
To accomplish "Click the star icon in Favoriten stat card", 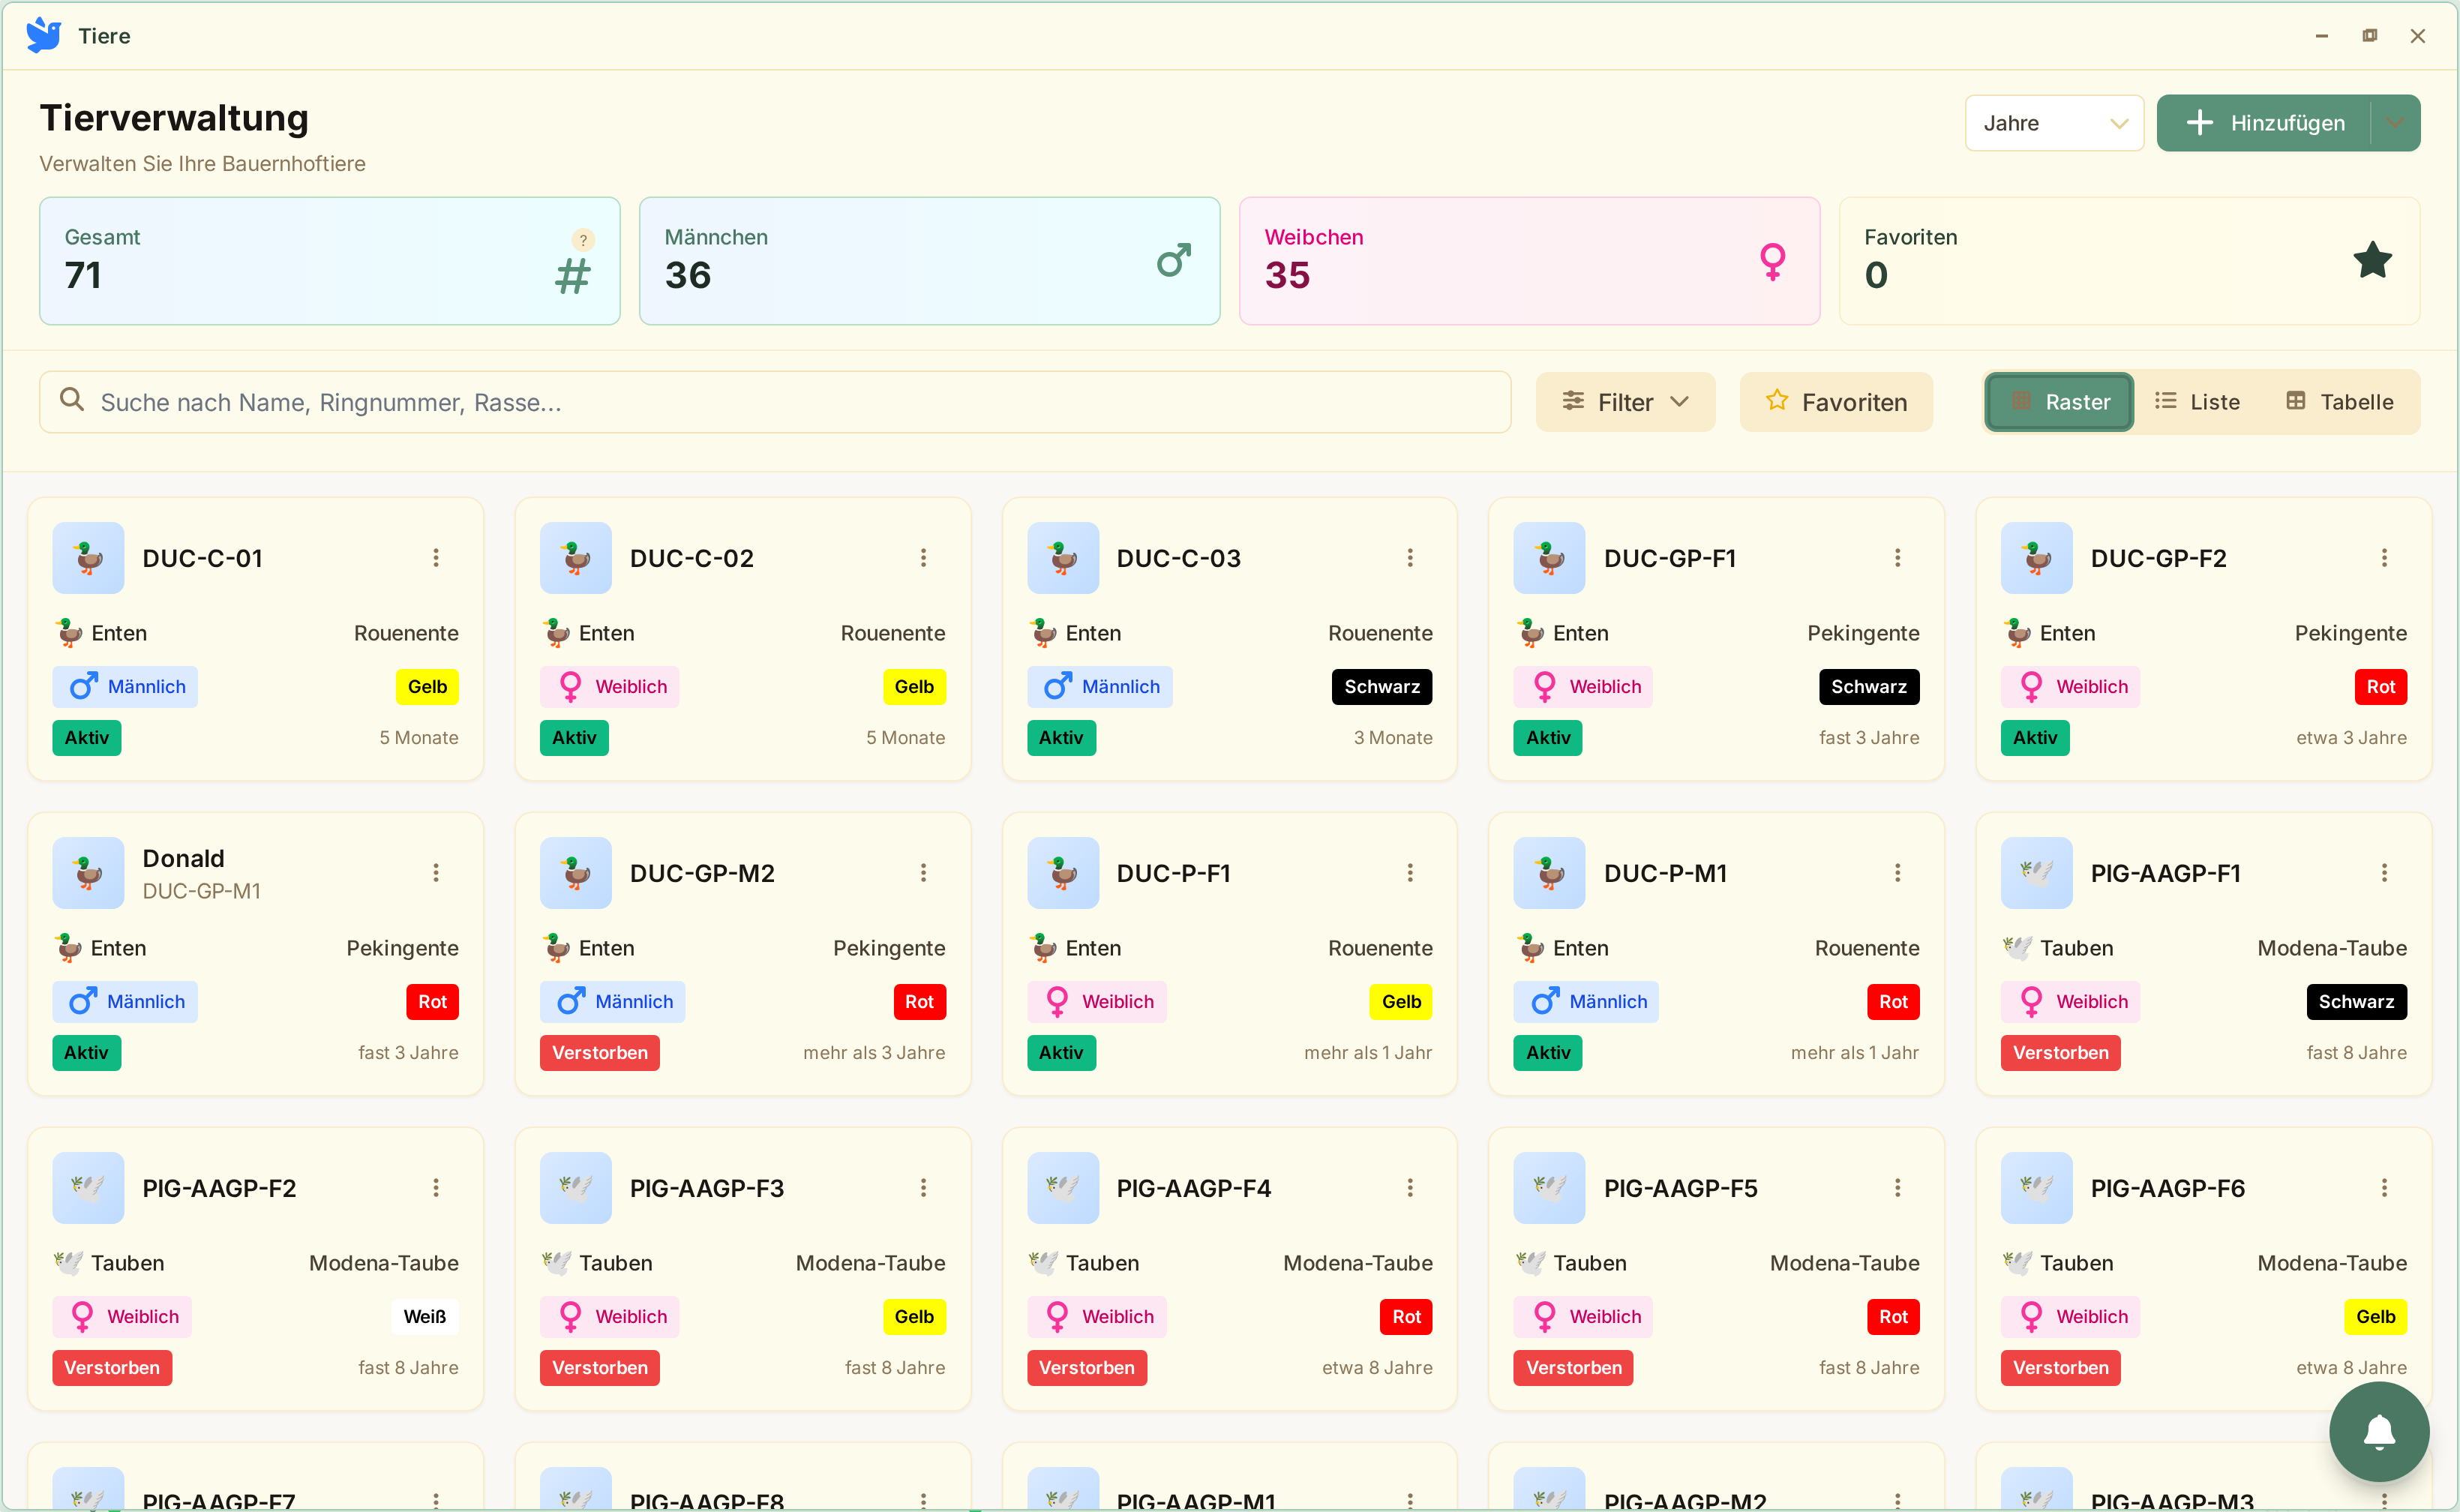I will click(x=2372, y=261).
